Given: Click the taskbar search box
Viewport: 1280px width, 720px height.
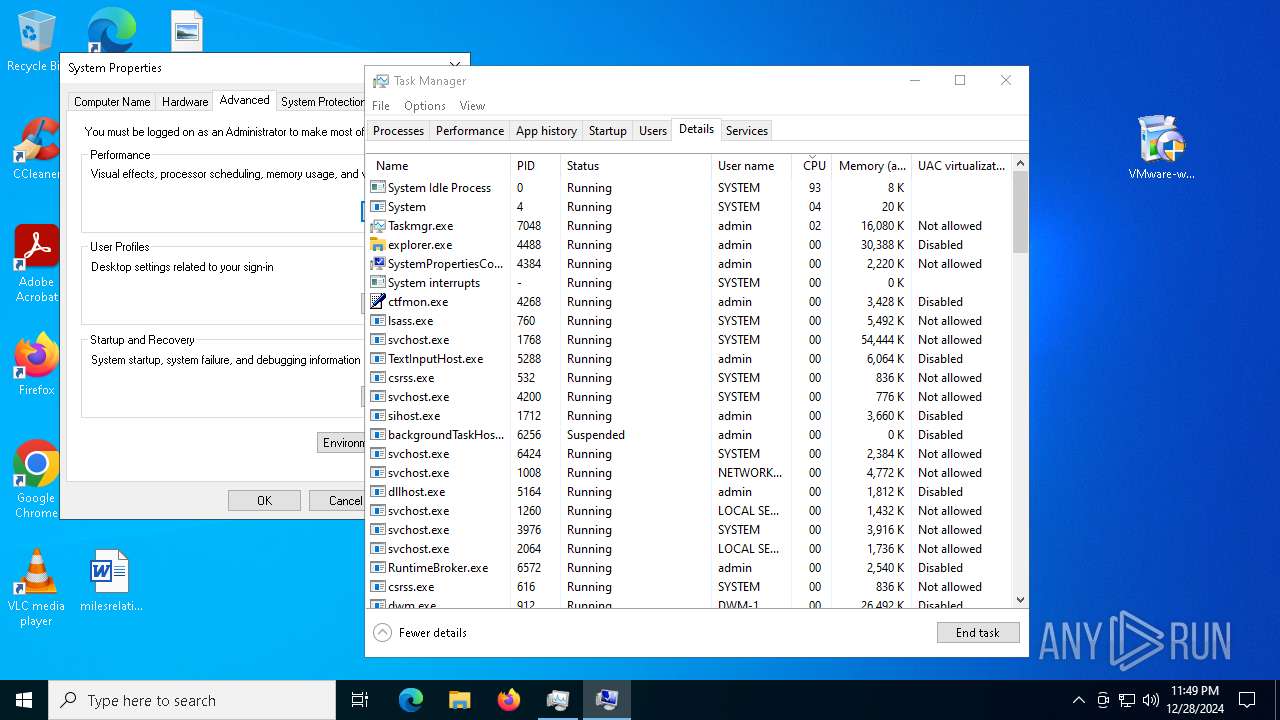Looking at the screenshot, I should (x=192, y=700).
